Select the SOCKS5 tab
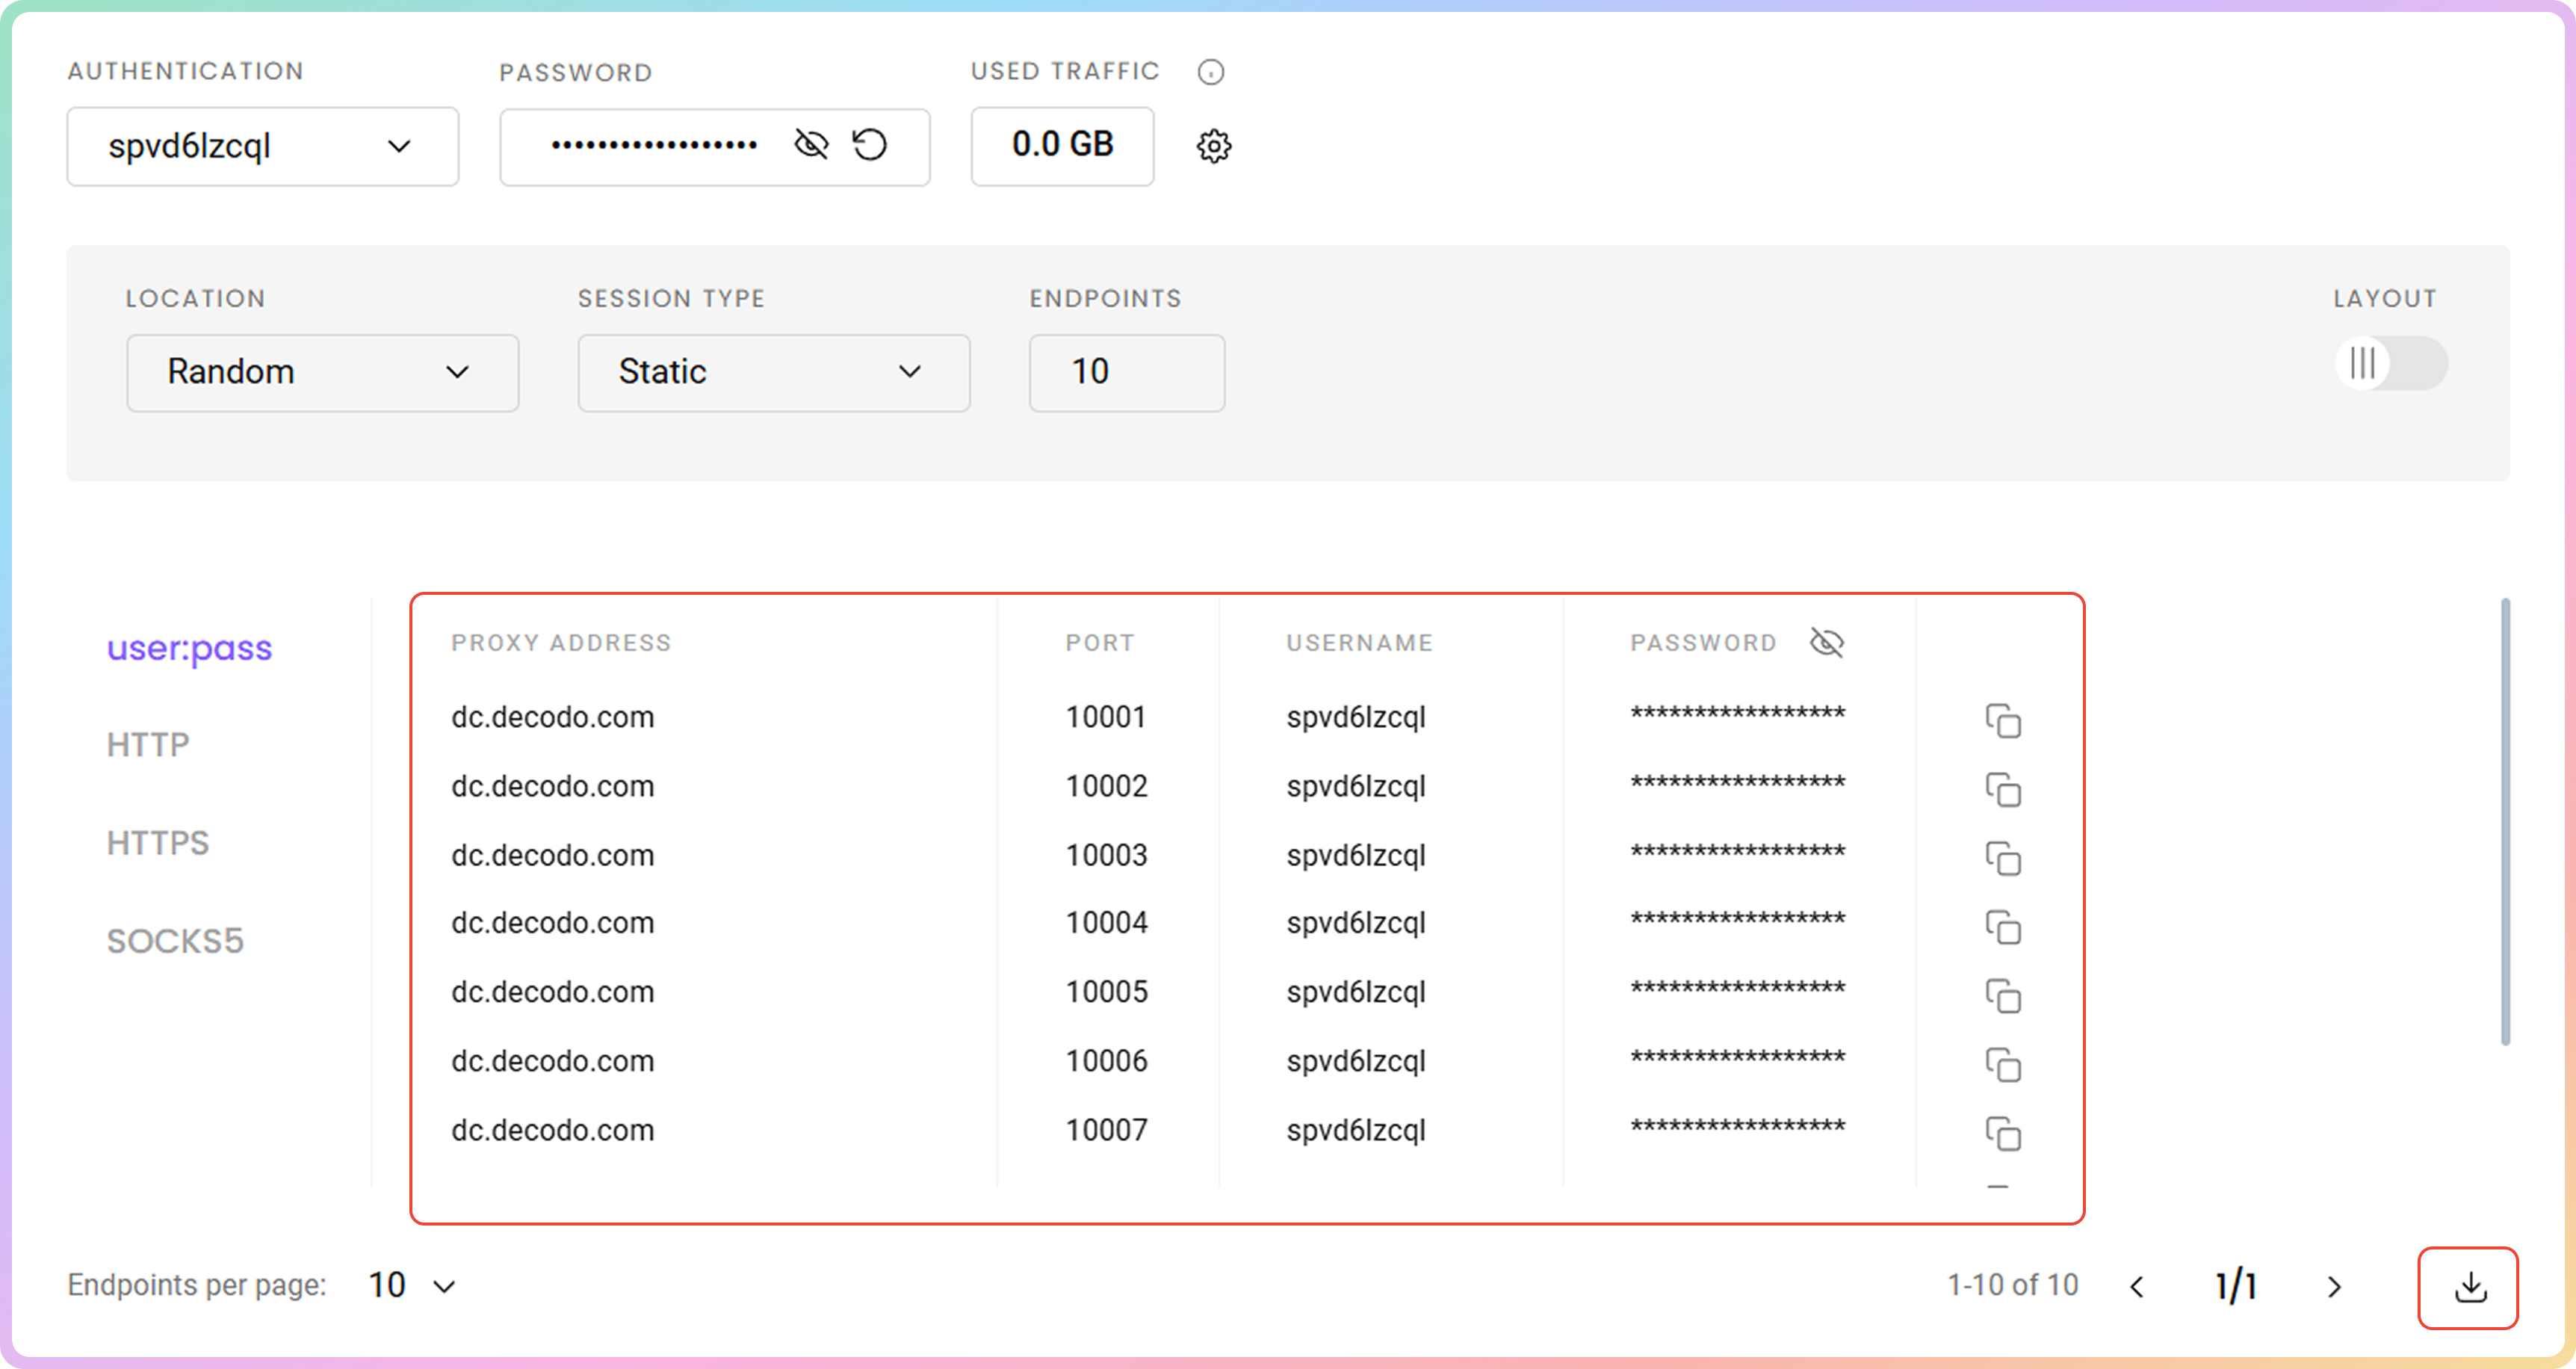 175,941
